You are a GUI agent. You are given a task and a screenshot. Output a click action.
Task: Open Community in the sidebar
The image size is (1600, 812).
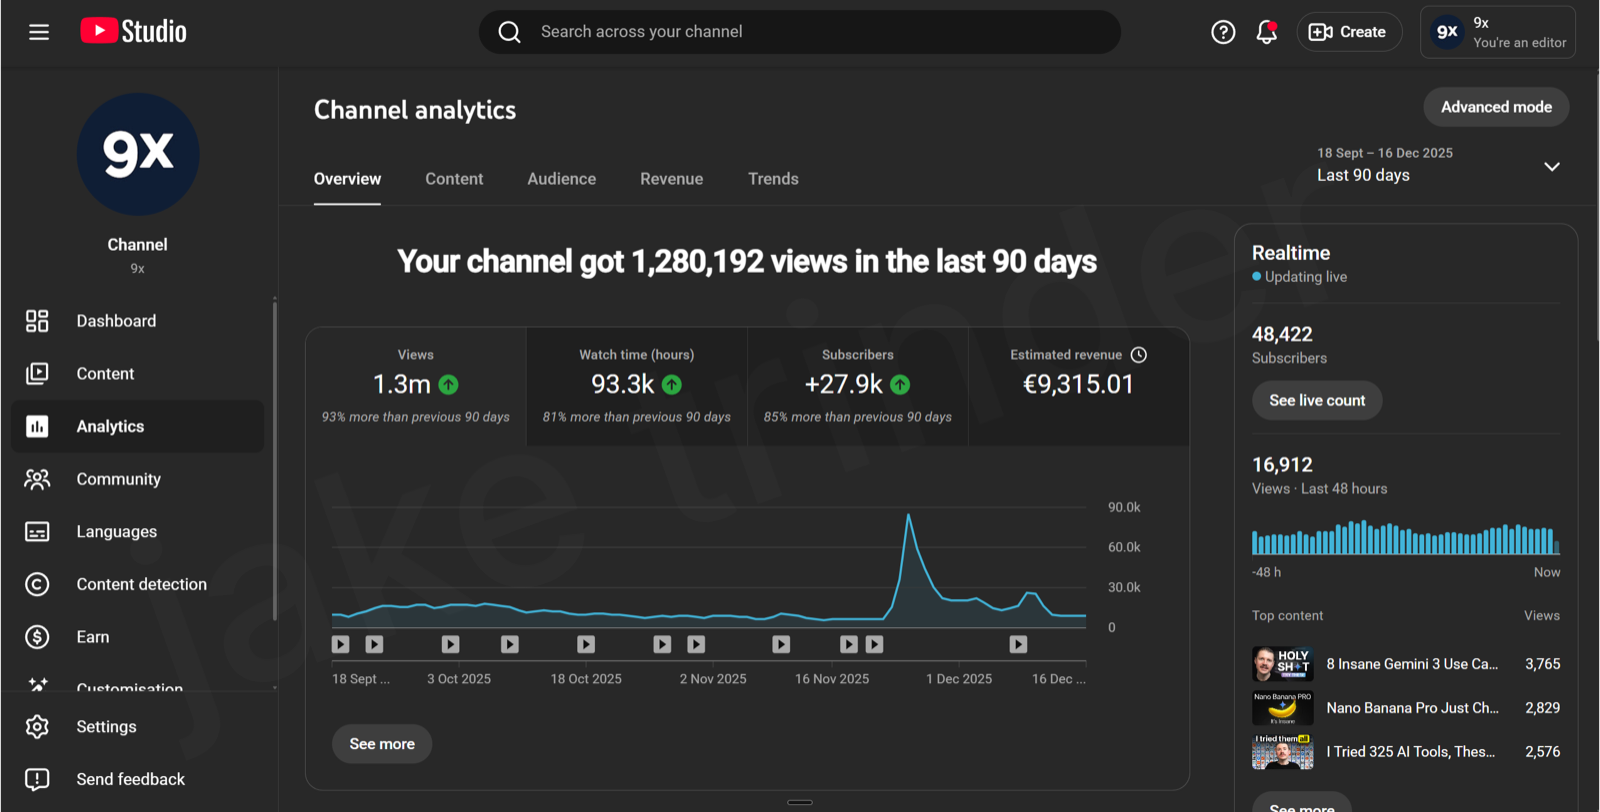point(138,479)
